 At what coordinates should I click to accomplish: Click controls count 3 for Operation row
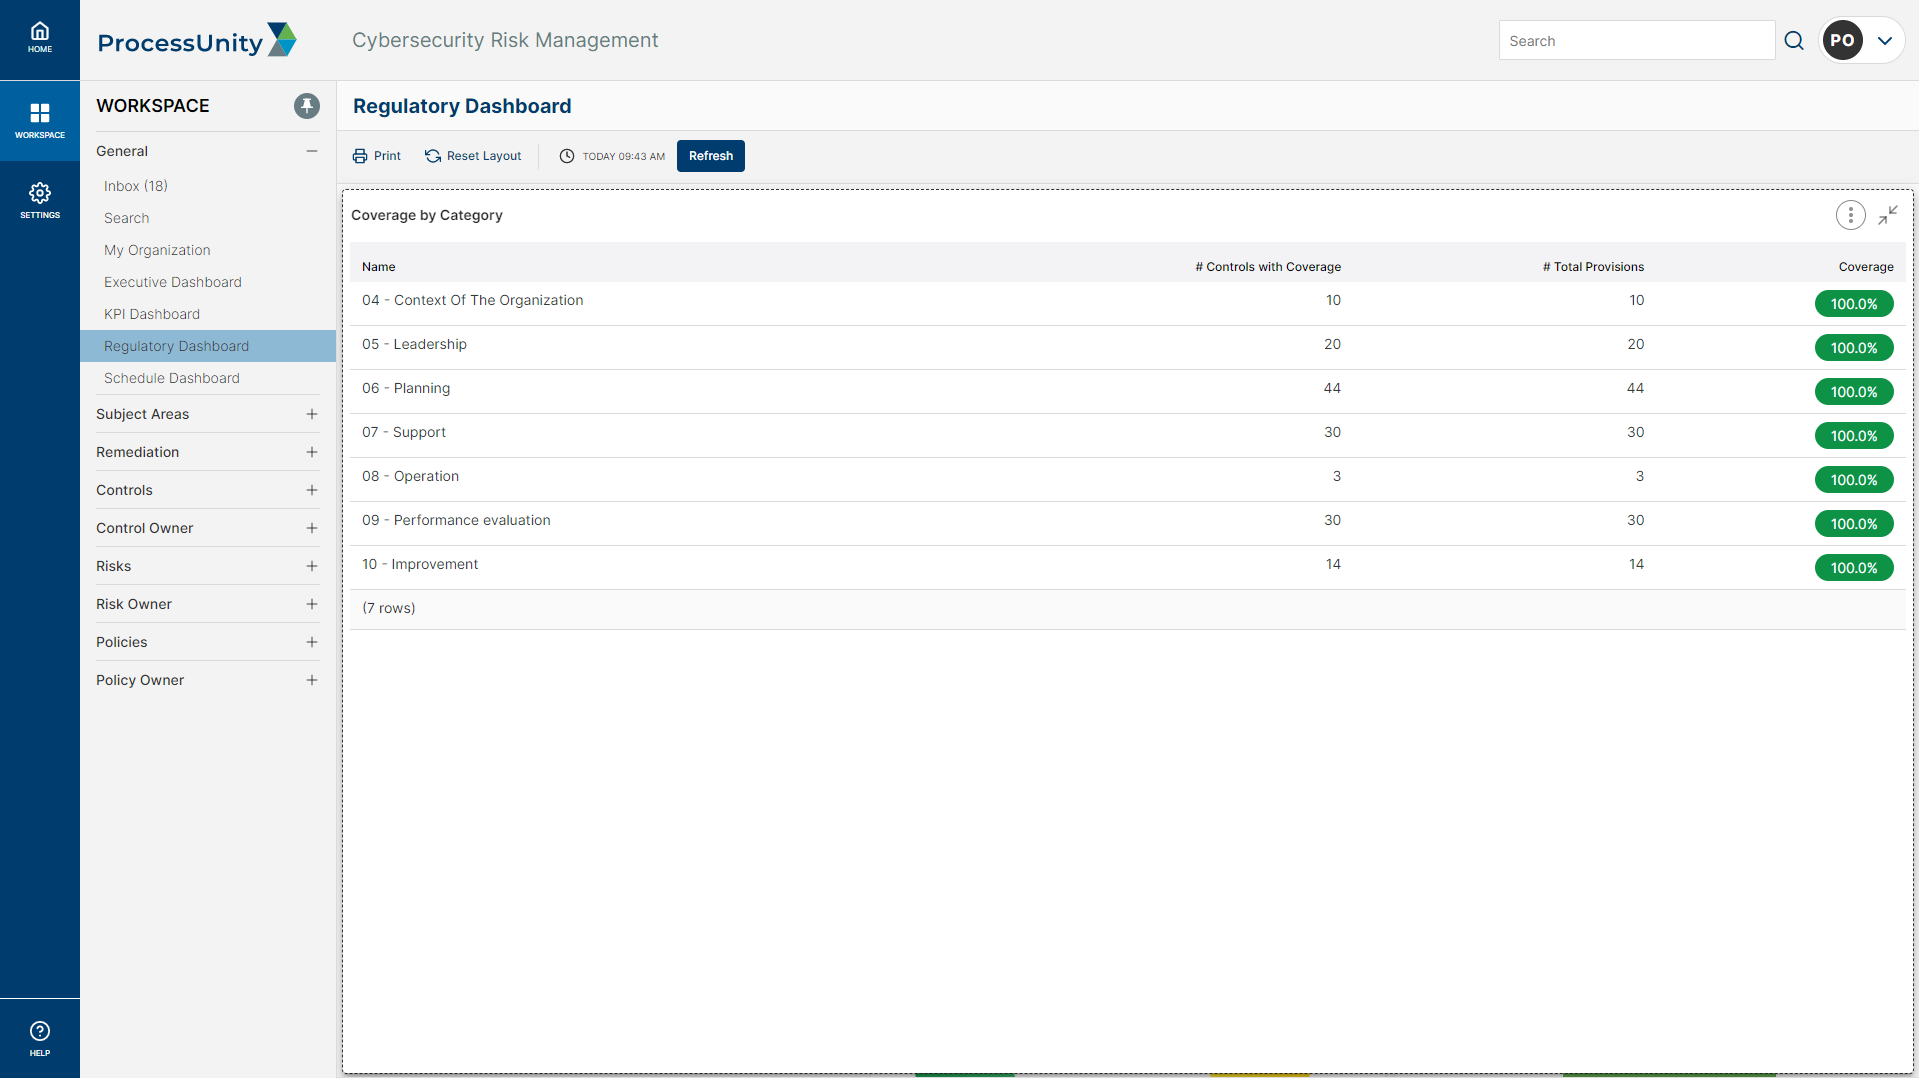click(1337, 476)
